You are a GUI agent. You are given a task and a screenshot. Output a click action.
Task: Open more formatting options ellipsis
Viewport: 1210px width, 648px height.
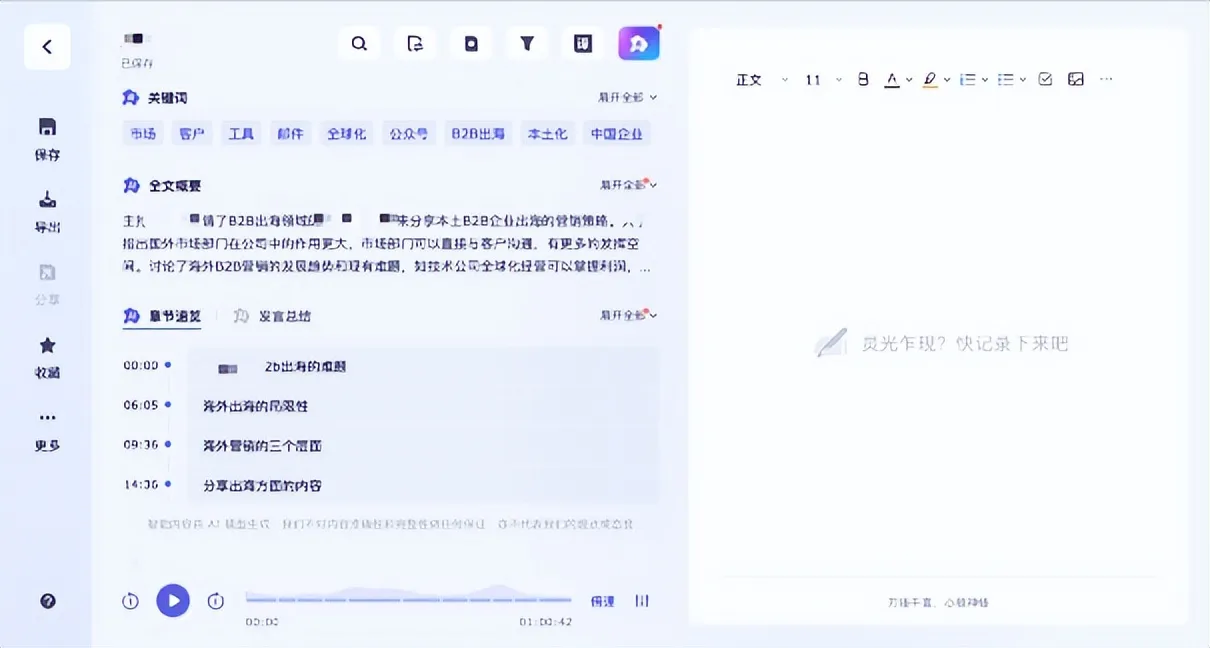point(1106,79)
